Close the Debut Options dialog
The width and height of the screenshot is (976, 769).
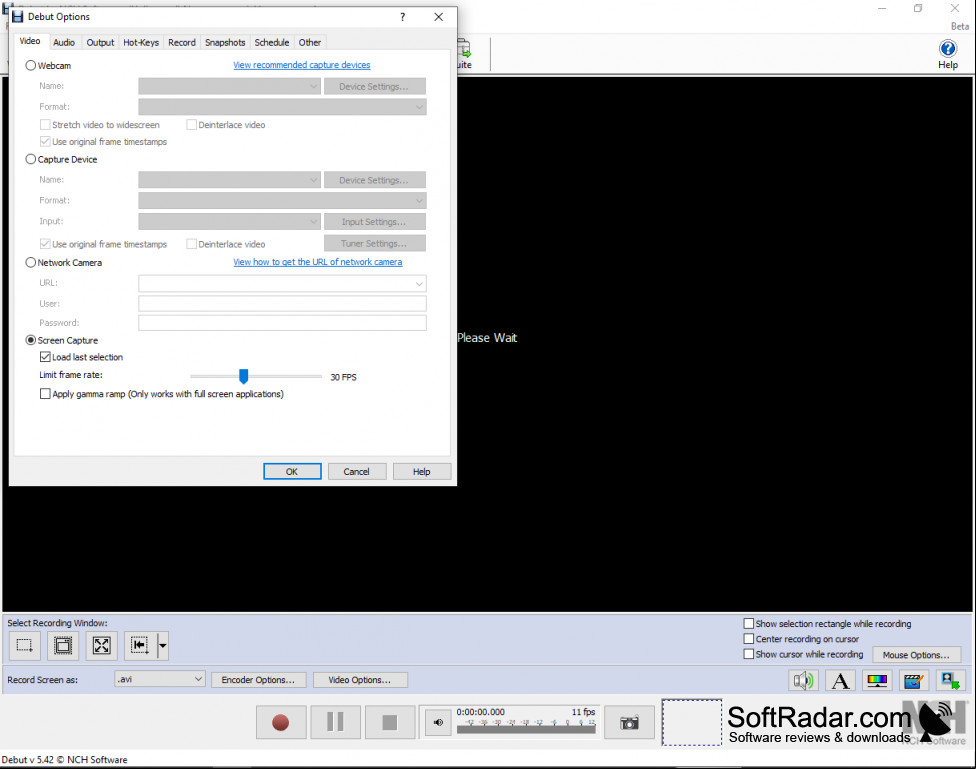pos(439,17)
